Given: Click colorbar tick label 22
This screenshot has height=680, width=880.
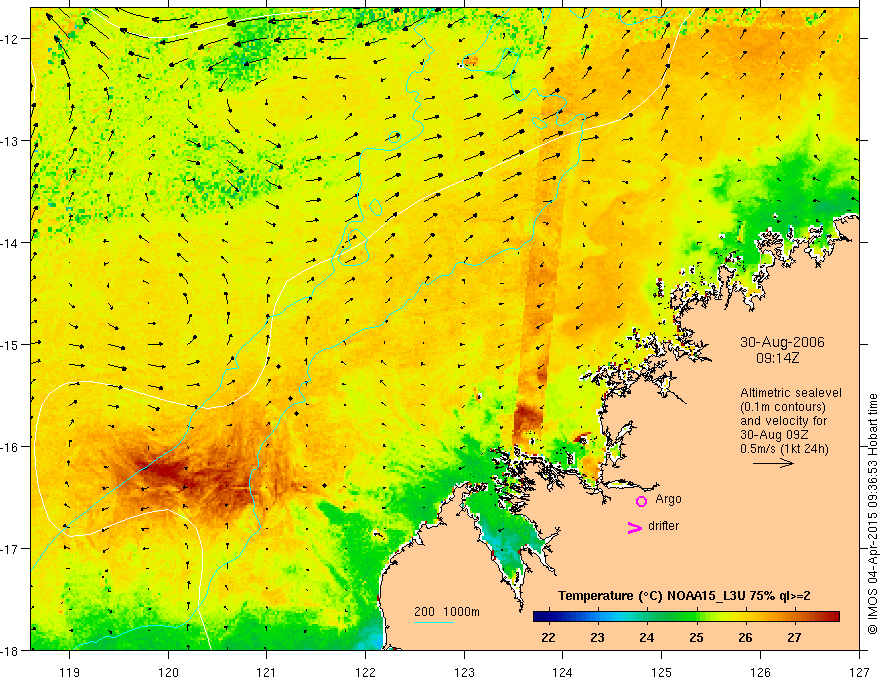Looking at the screenshot, I should click(x=548, y=638).
